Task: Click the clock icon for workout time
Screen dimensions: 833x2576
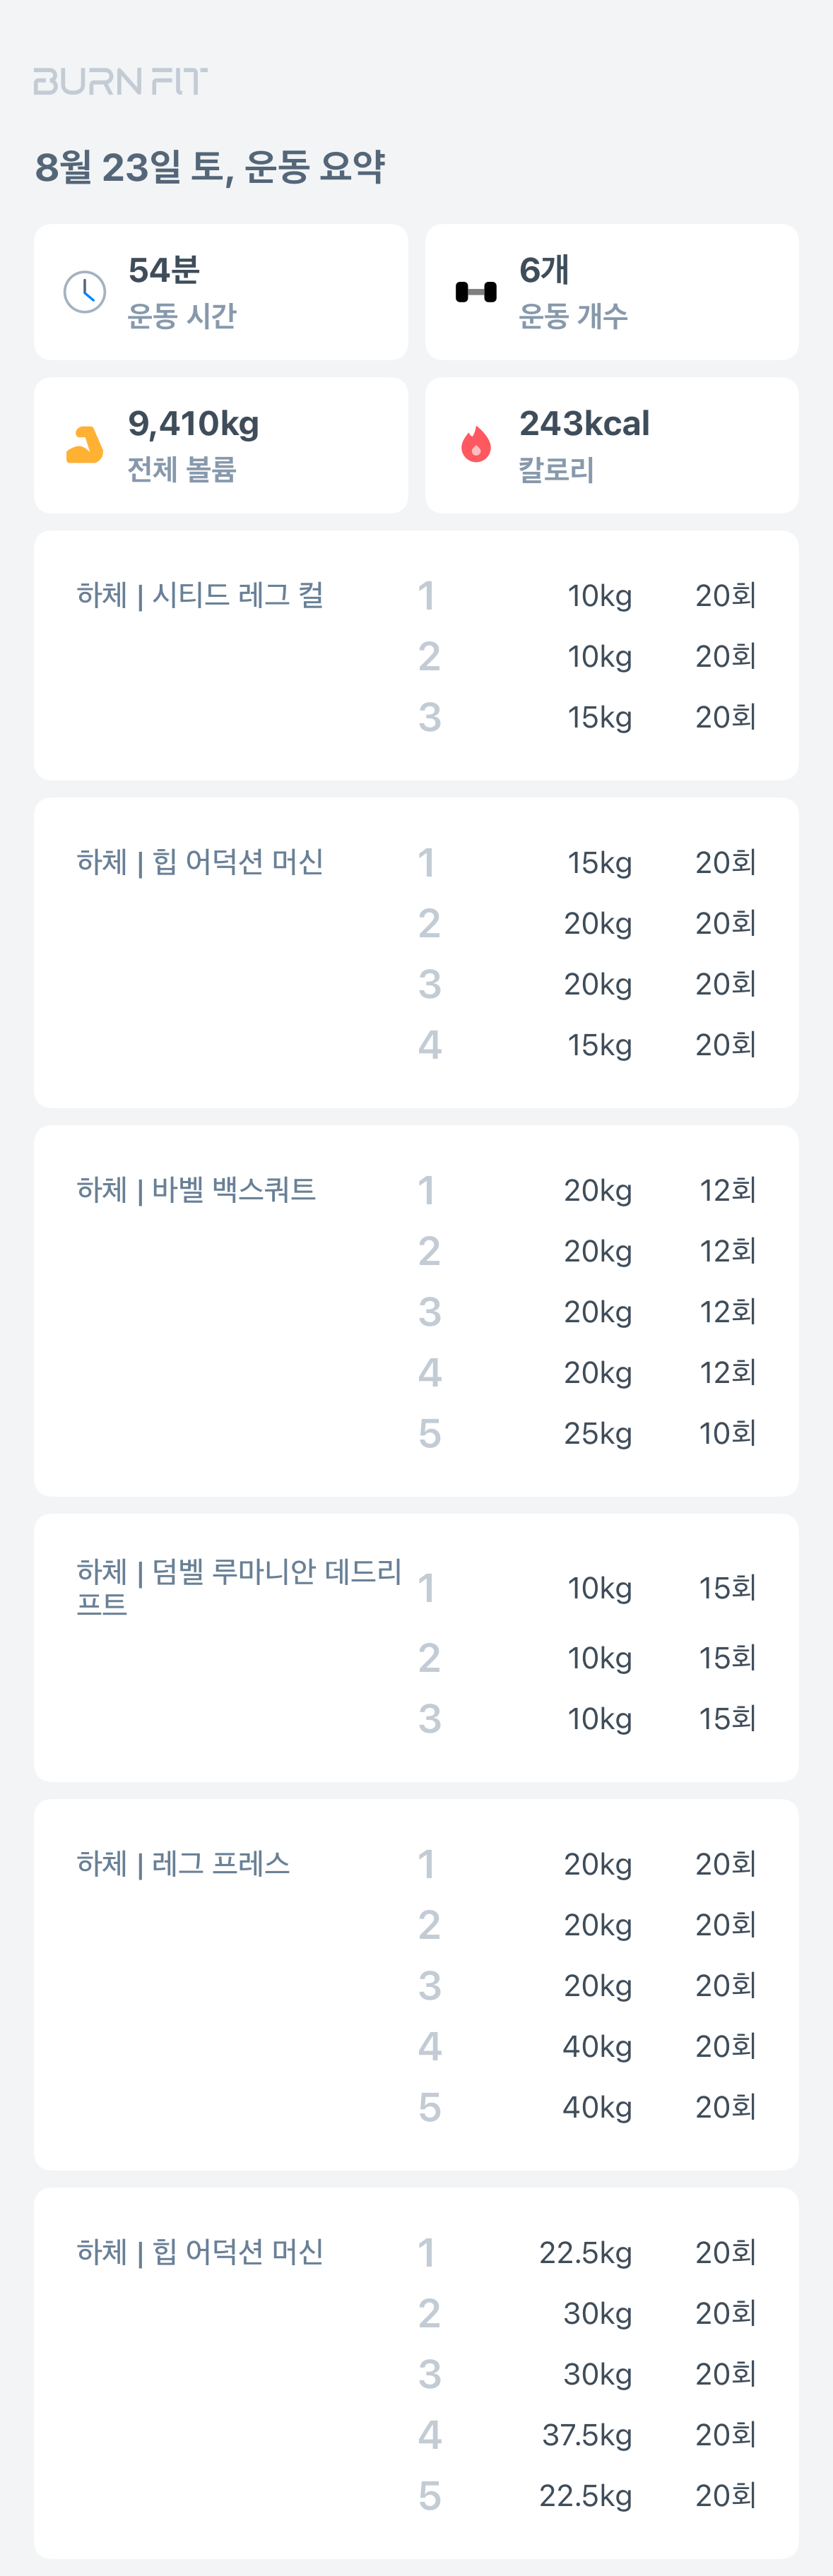Action: click(x=85, y=292)
